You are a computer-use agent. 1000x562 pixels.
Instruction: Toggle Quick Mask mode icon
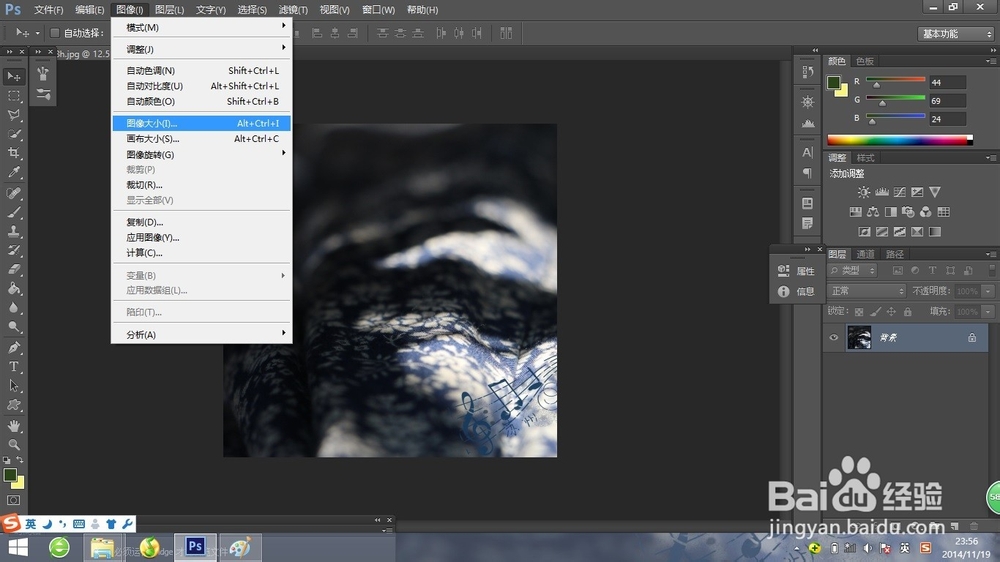13,501
